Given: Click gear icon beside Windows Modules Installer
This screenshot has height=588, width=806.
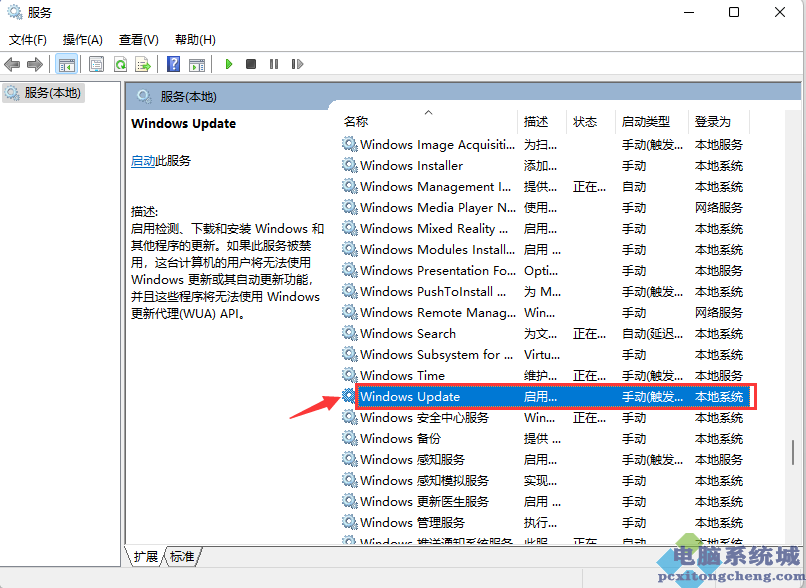Looking at the screenshot, I should coord(350,249).
